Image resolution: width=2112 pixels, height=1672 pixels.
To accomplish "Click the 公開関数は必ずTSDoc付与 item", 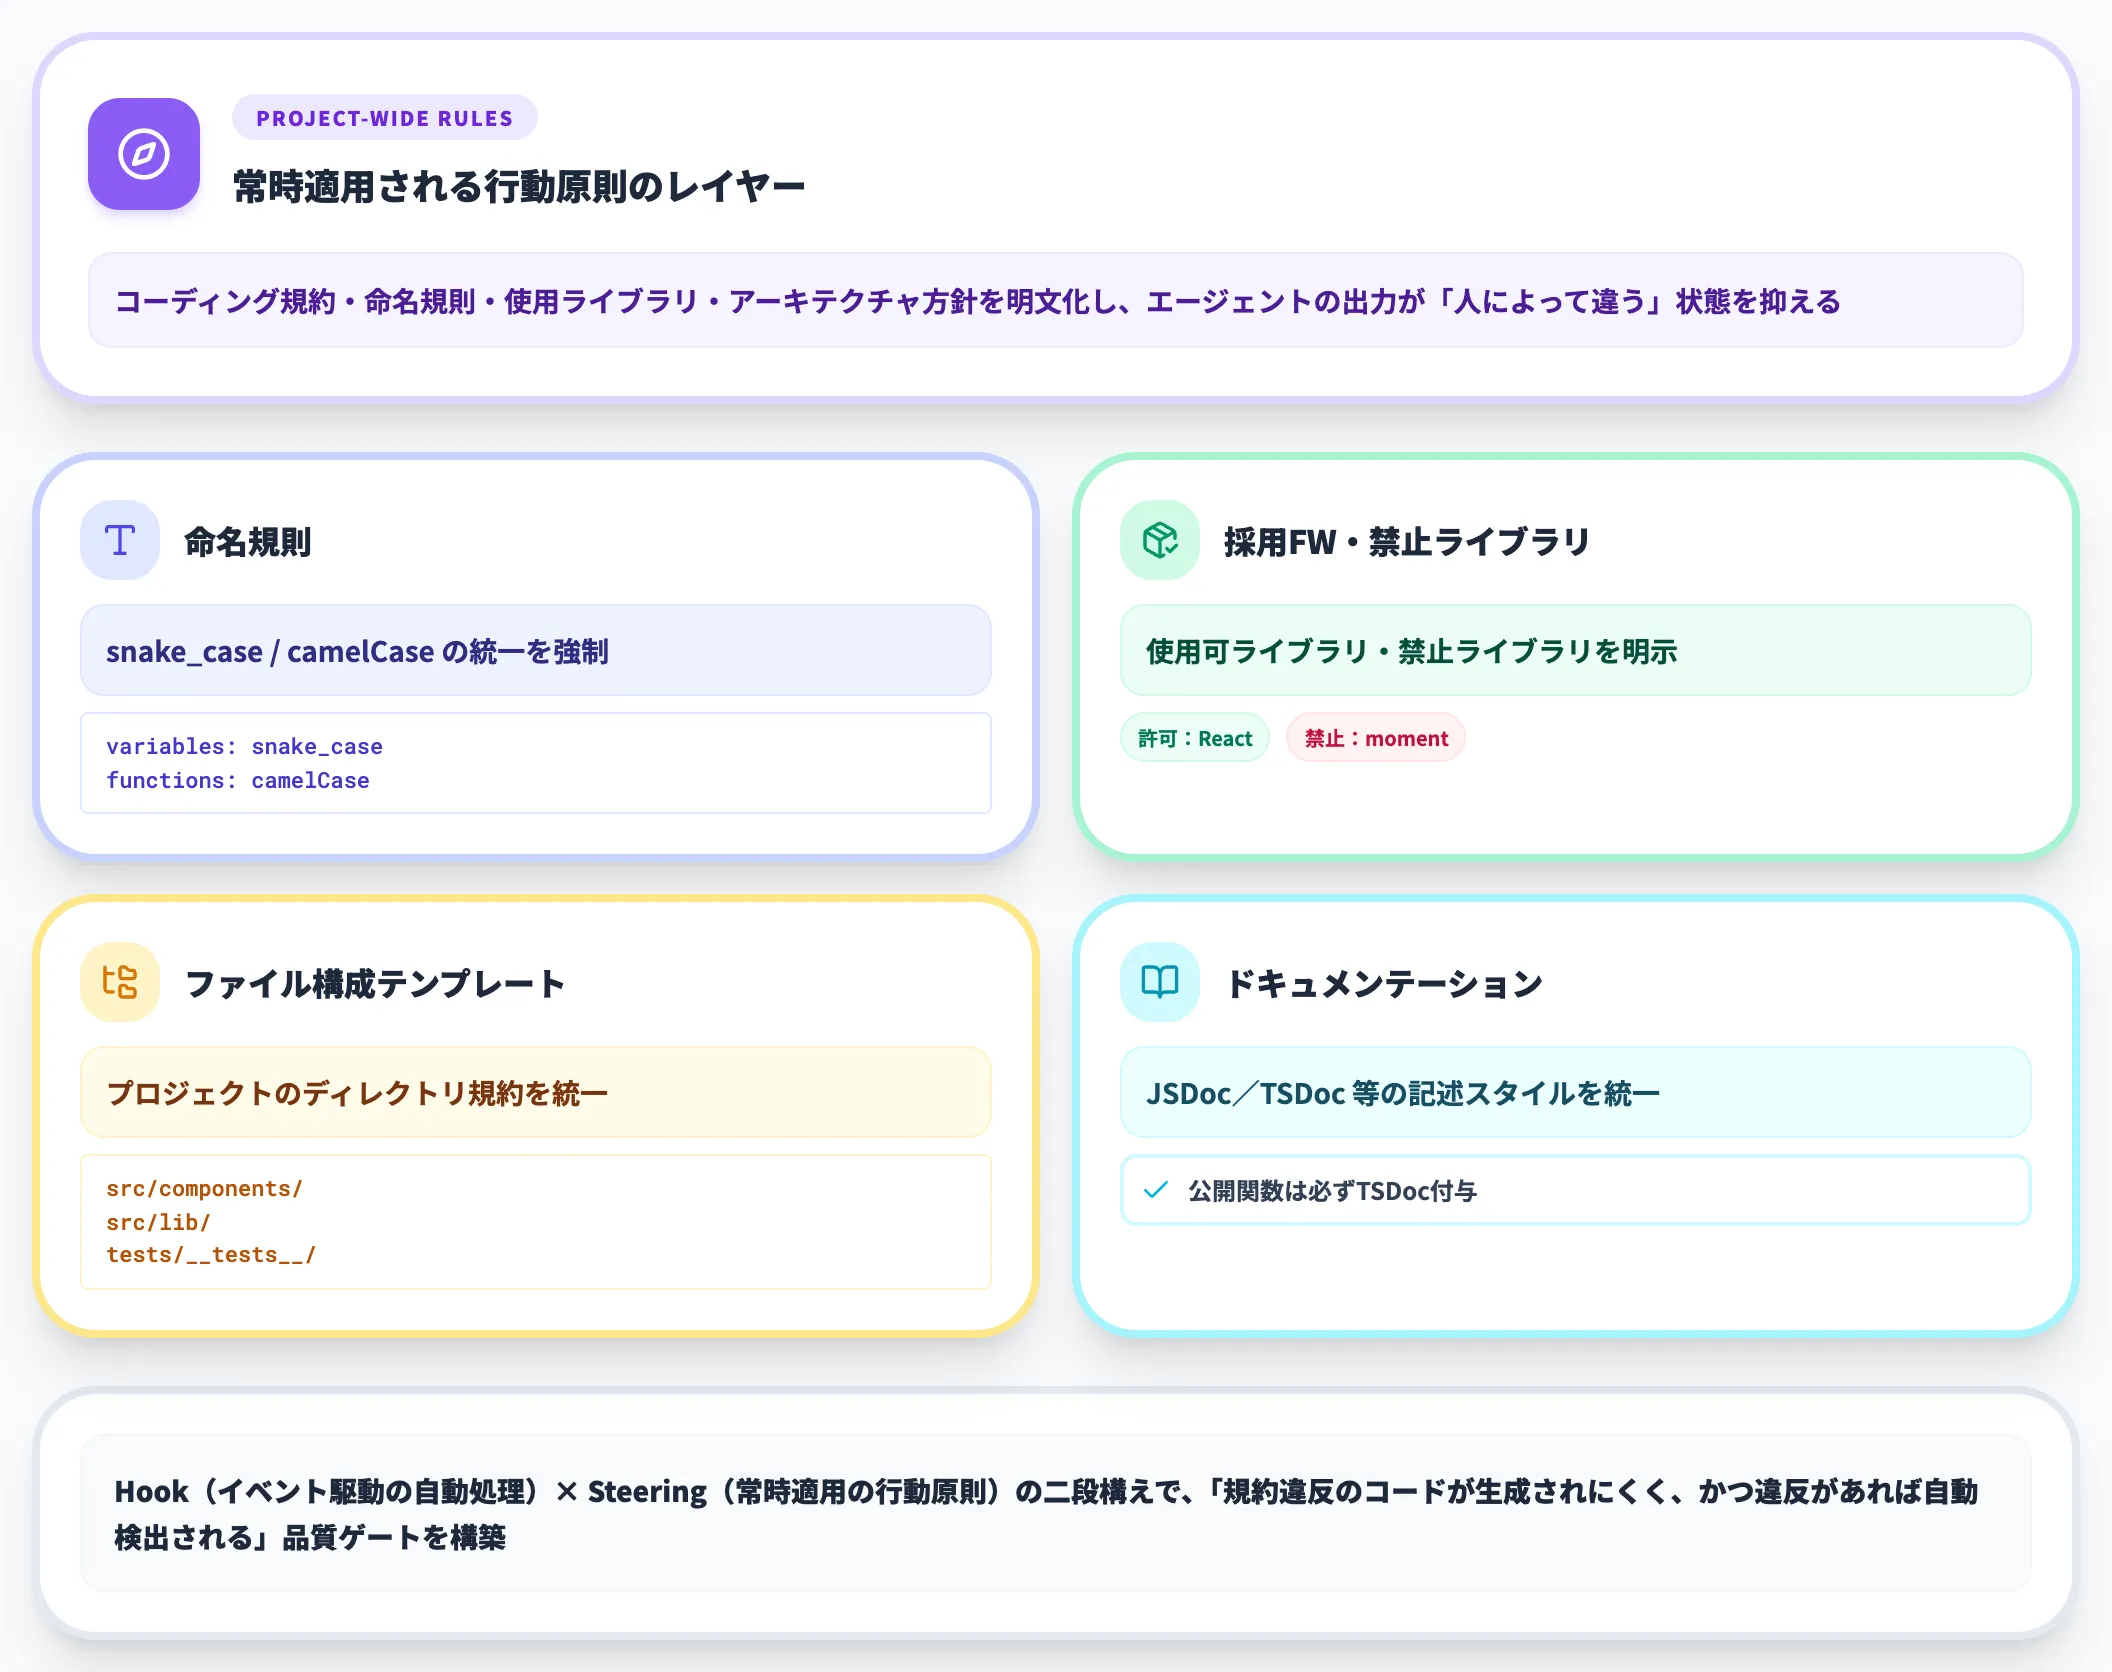I will [1576, 1190].
